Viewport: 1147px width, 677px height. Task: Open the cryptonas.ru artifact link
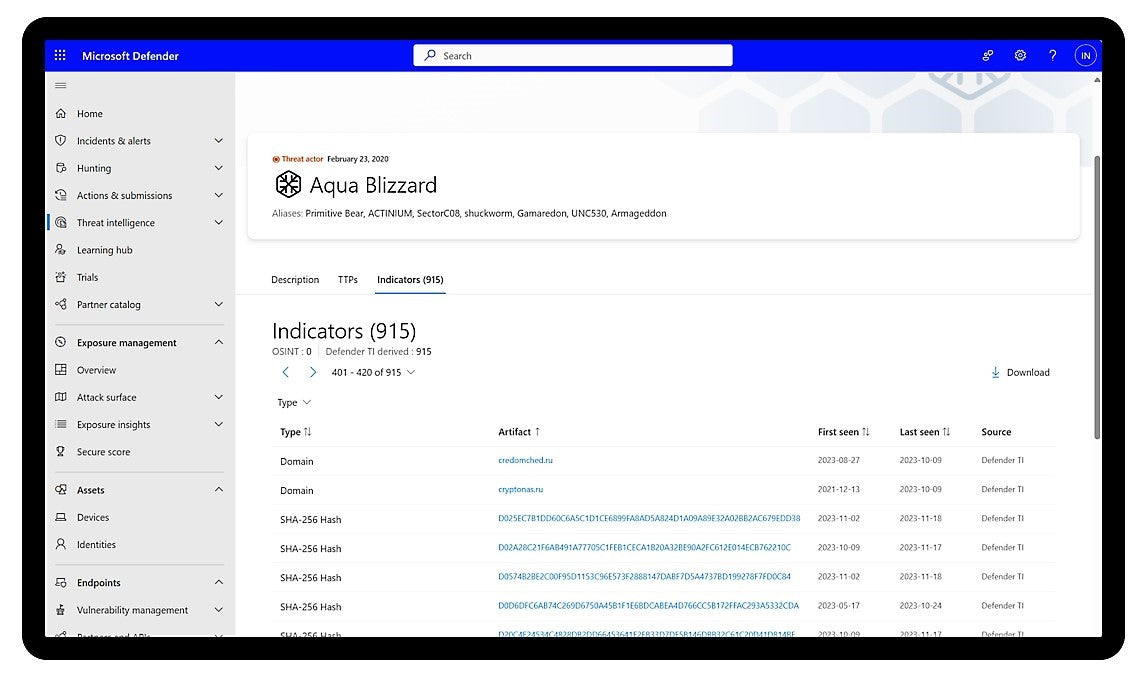(520, 489)
